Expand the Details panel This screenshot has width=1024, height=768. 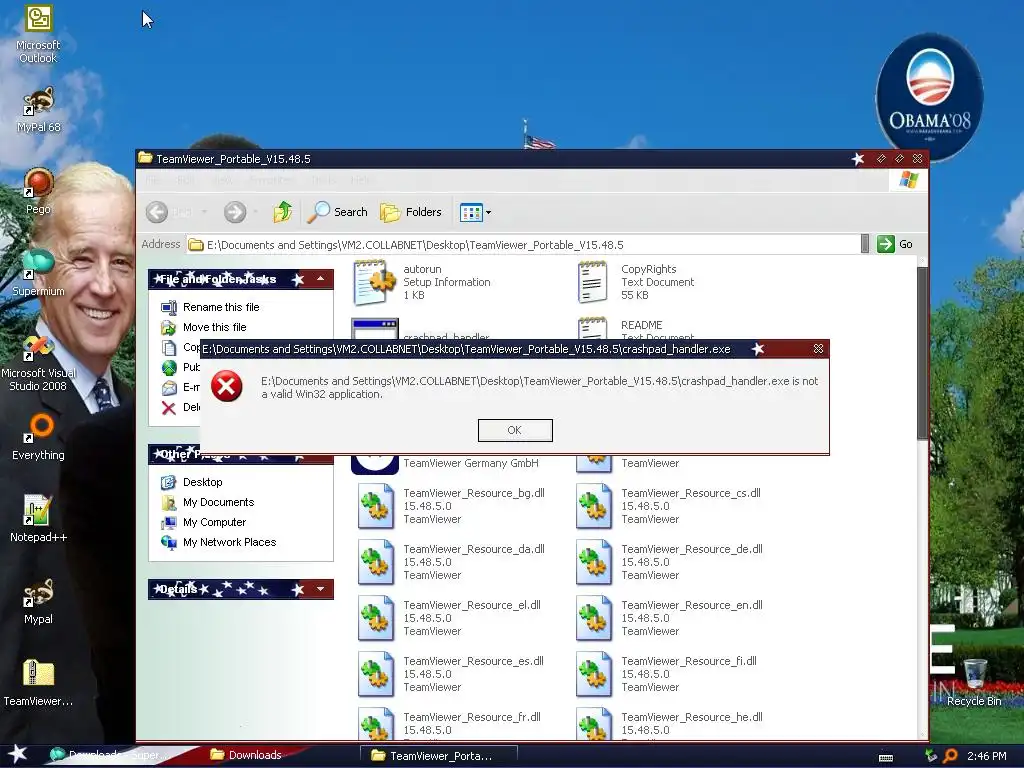pos(321,589)
